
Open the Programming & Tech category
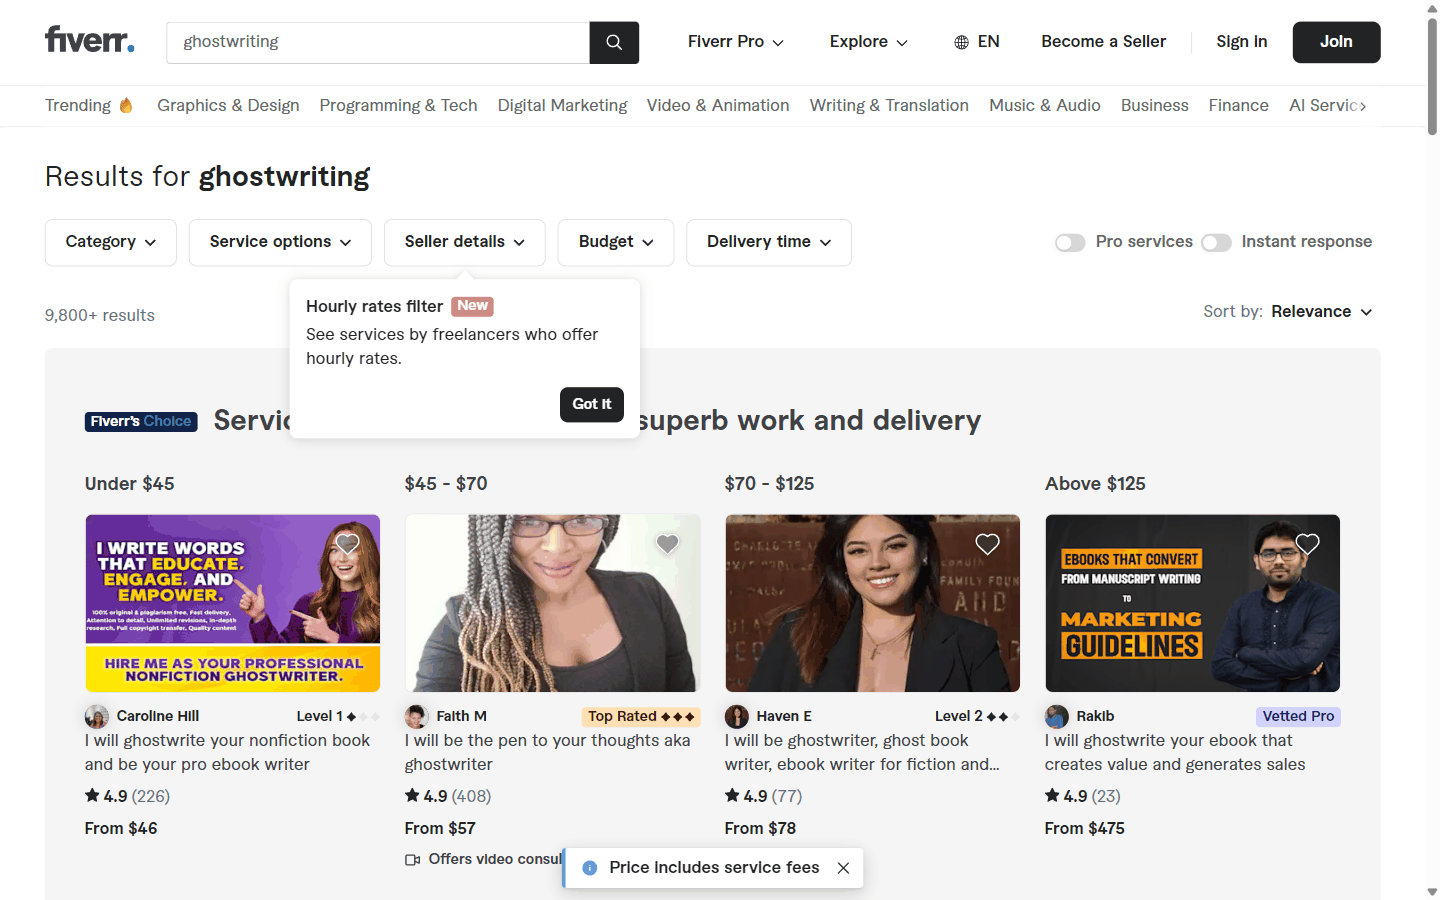tap(398, 105)
